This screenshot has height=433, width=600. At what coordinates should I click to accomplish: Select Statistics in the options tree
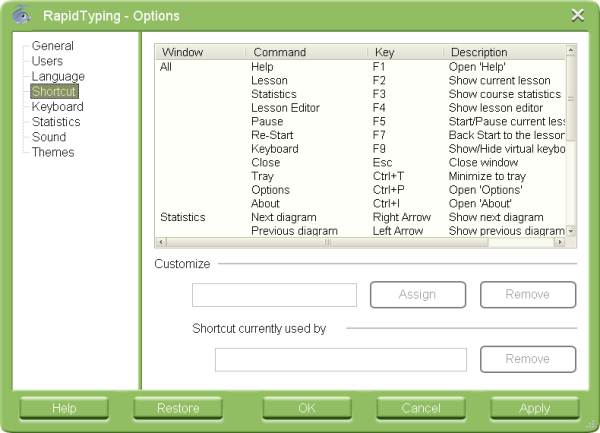(56, 122)
